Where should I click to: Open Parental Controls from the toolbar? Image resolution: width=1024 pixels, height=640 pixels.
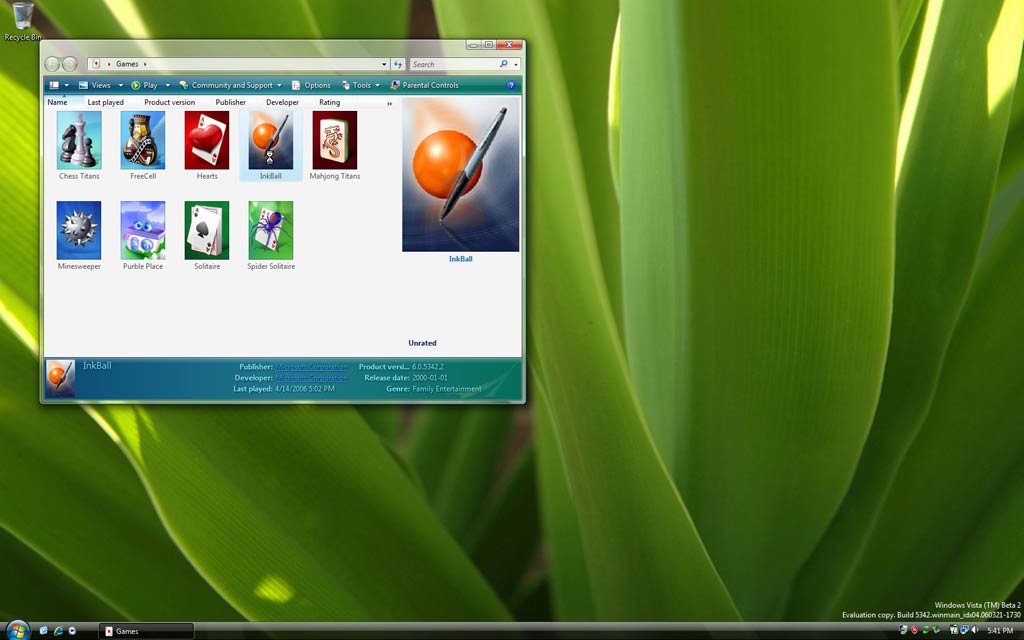424,86
